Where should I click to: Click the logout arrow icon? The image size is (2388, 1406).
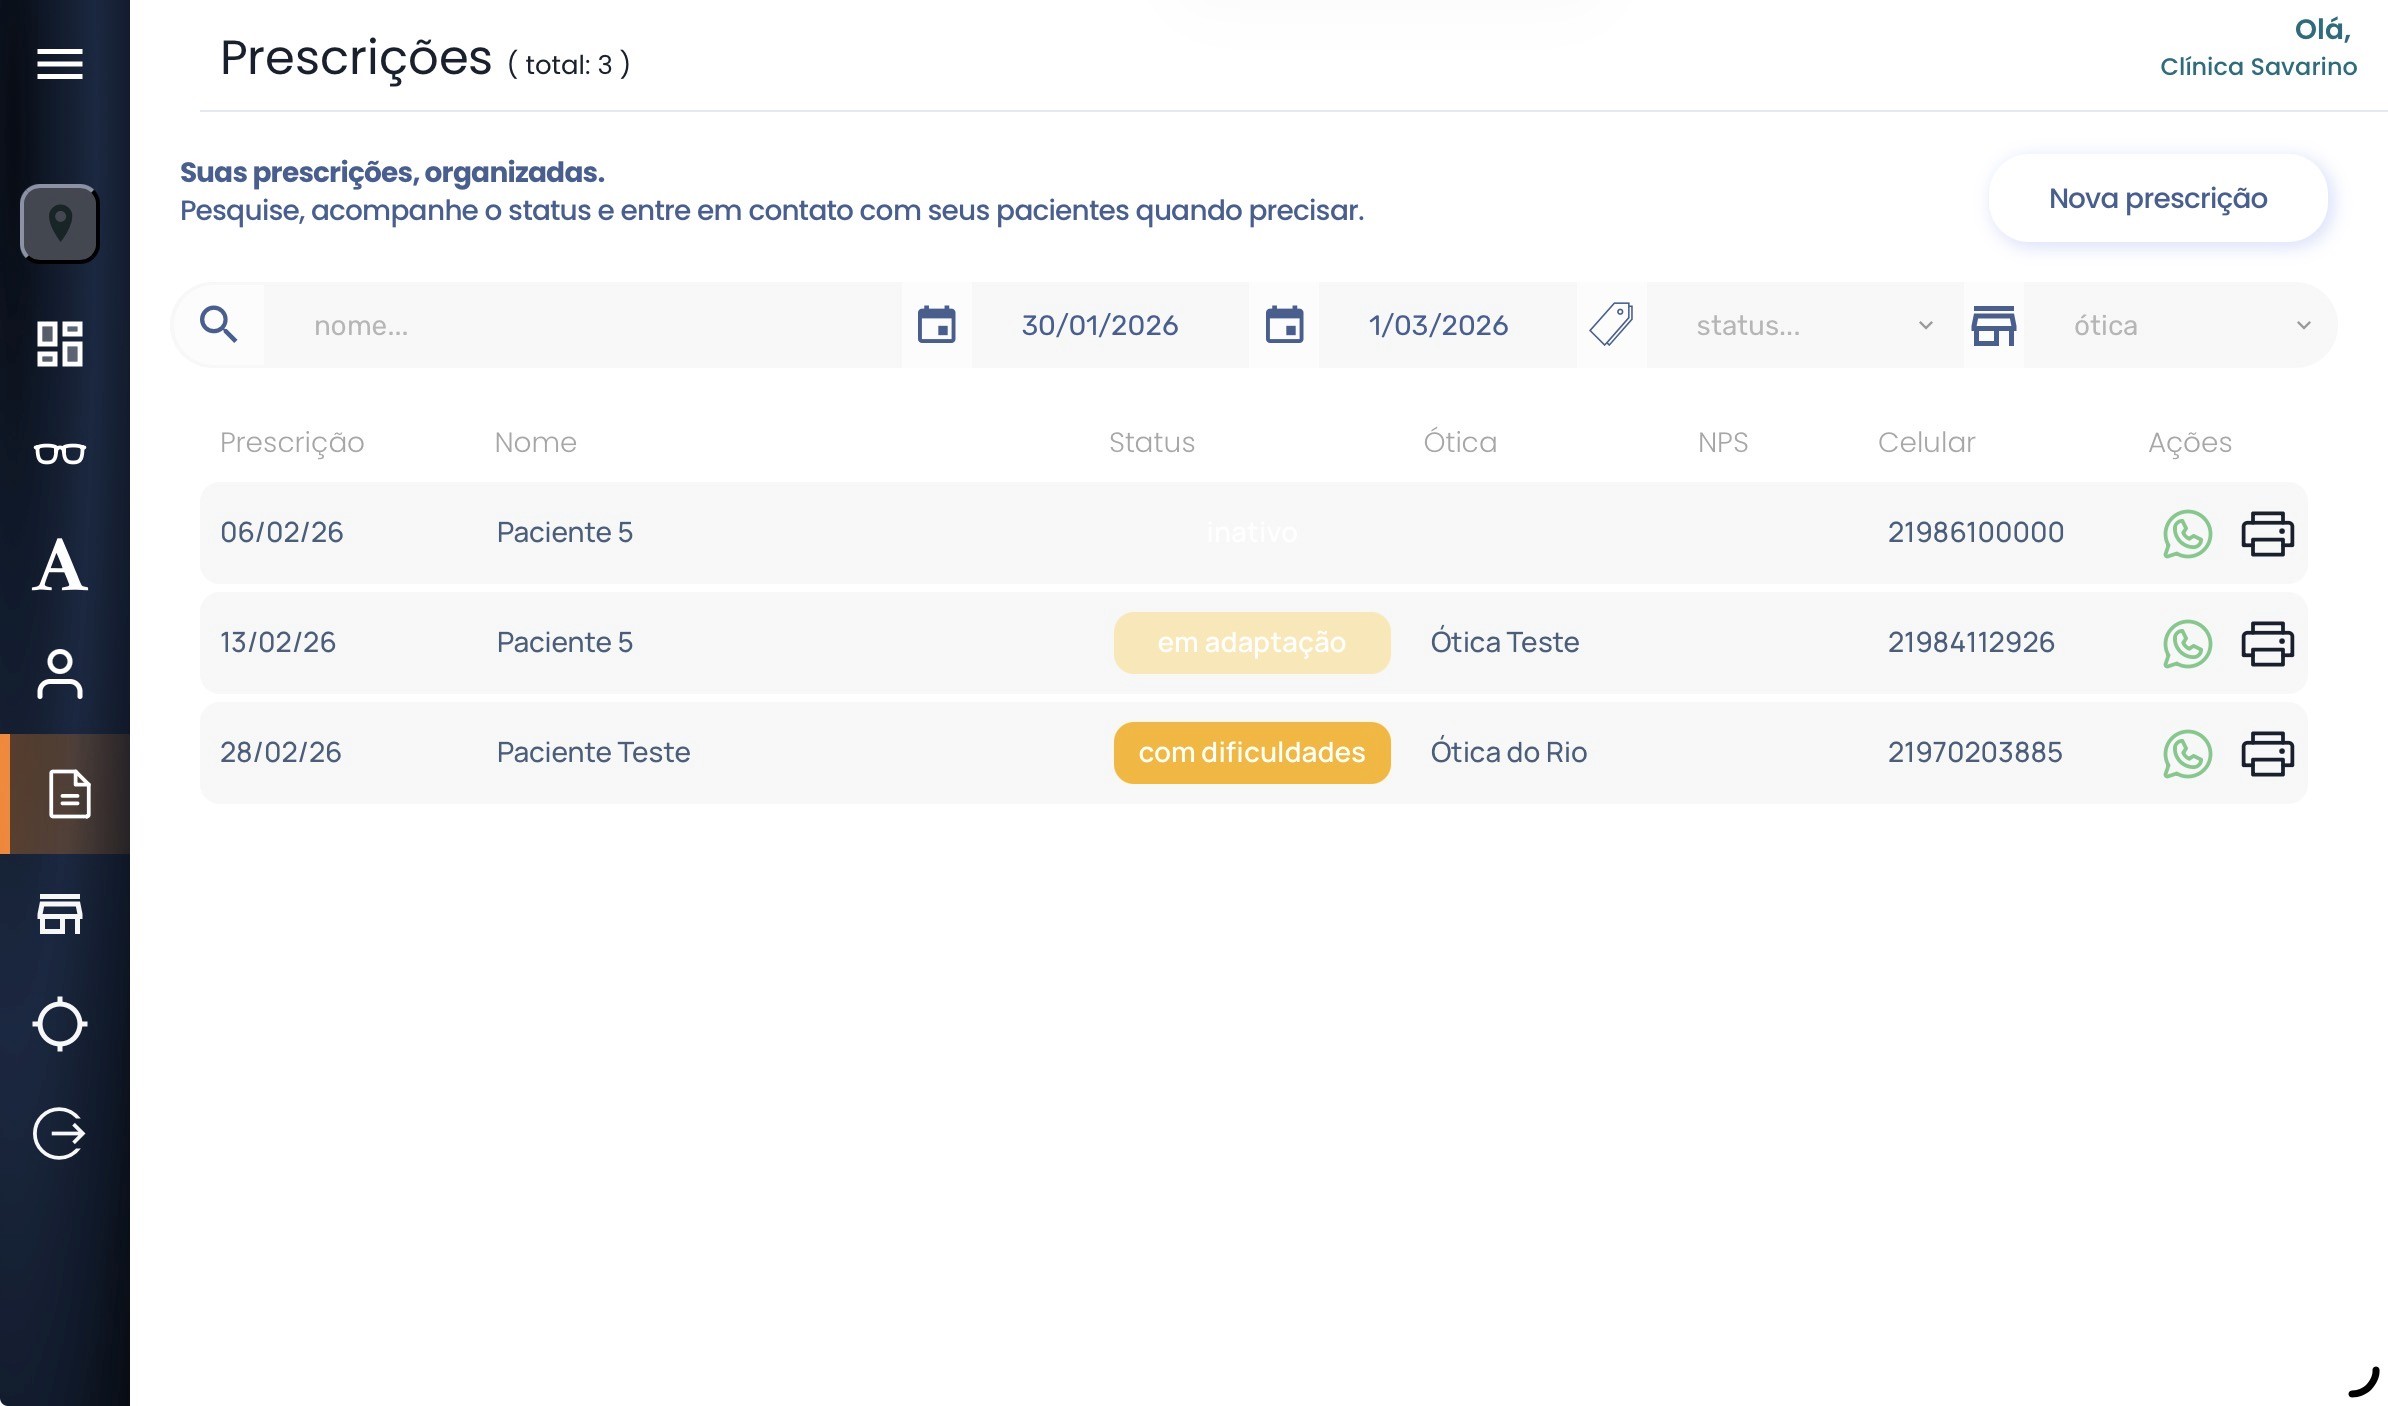click(x=60, y=1133)
